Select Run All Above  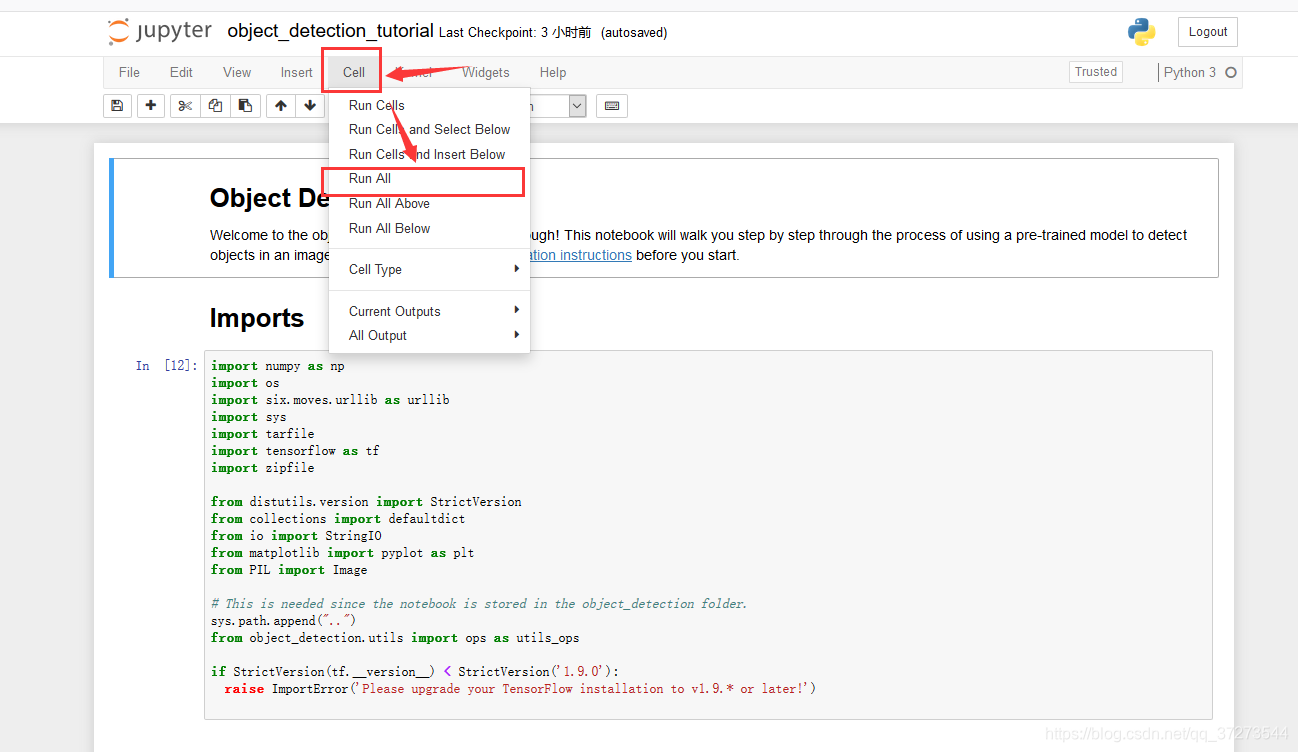point(430,203)
